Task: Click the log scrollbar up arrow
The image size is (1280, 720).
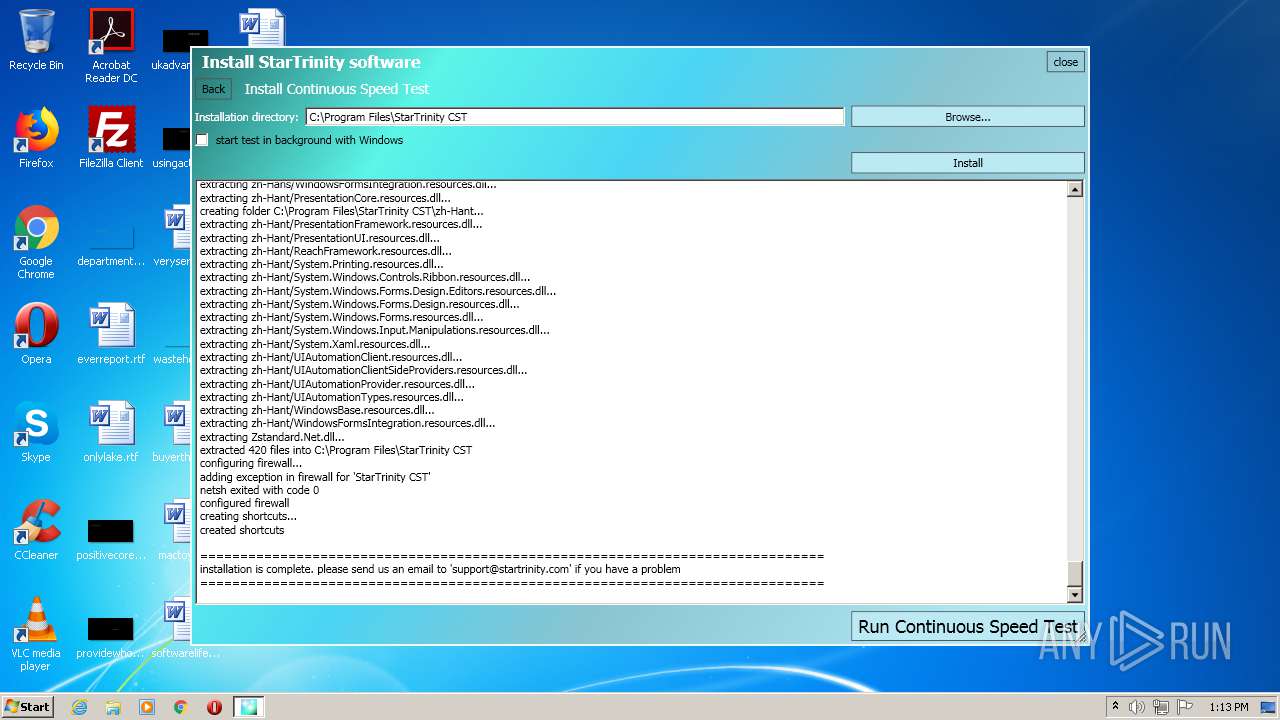Action: tap(1075, 189)
